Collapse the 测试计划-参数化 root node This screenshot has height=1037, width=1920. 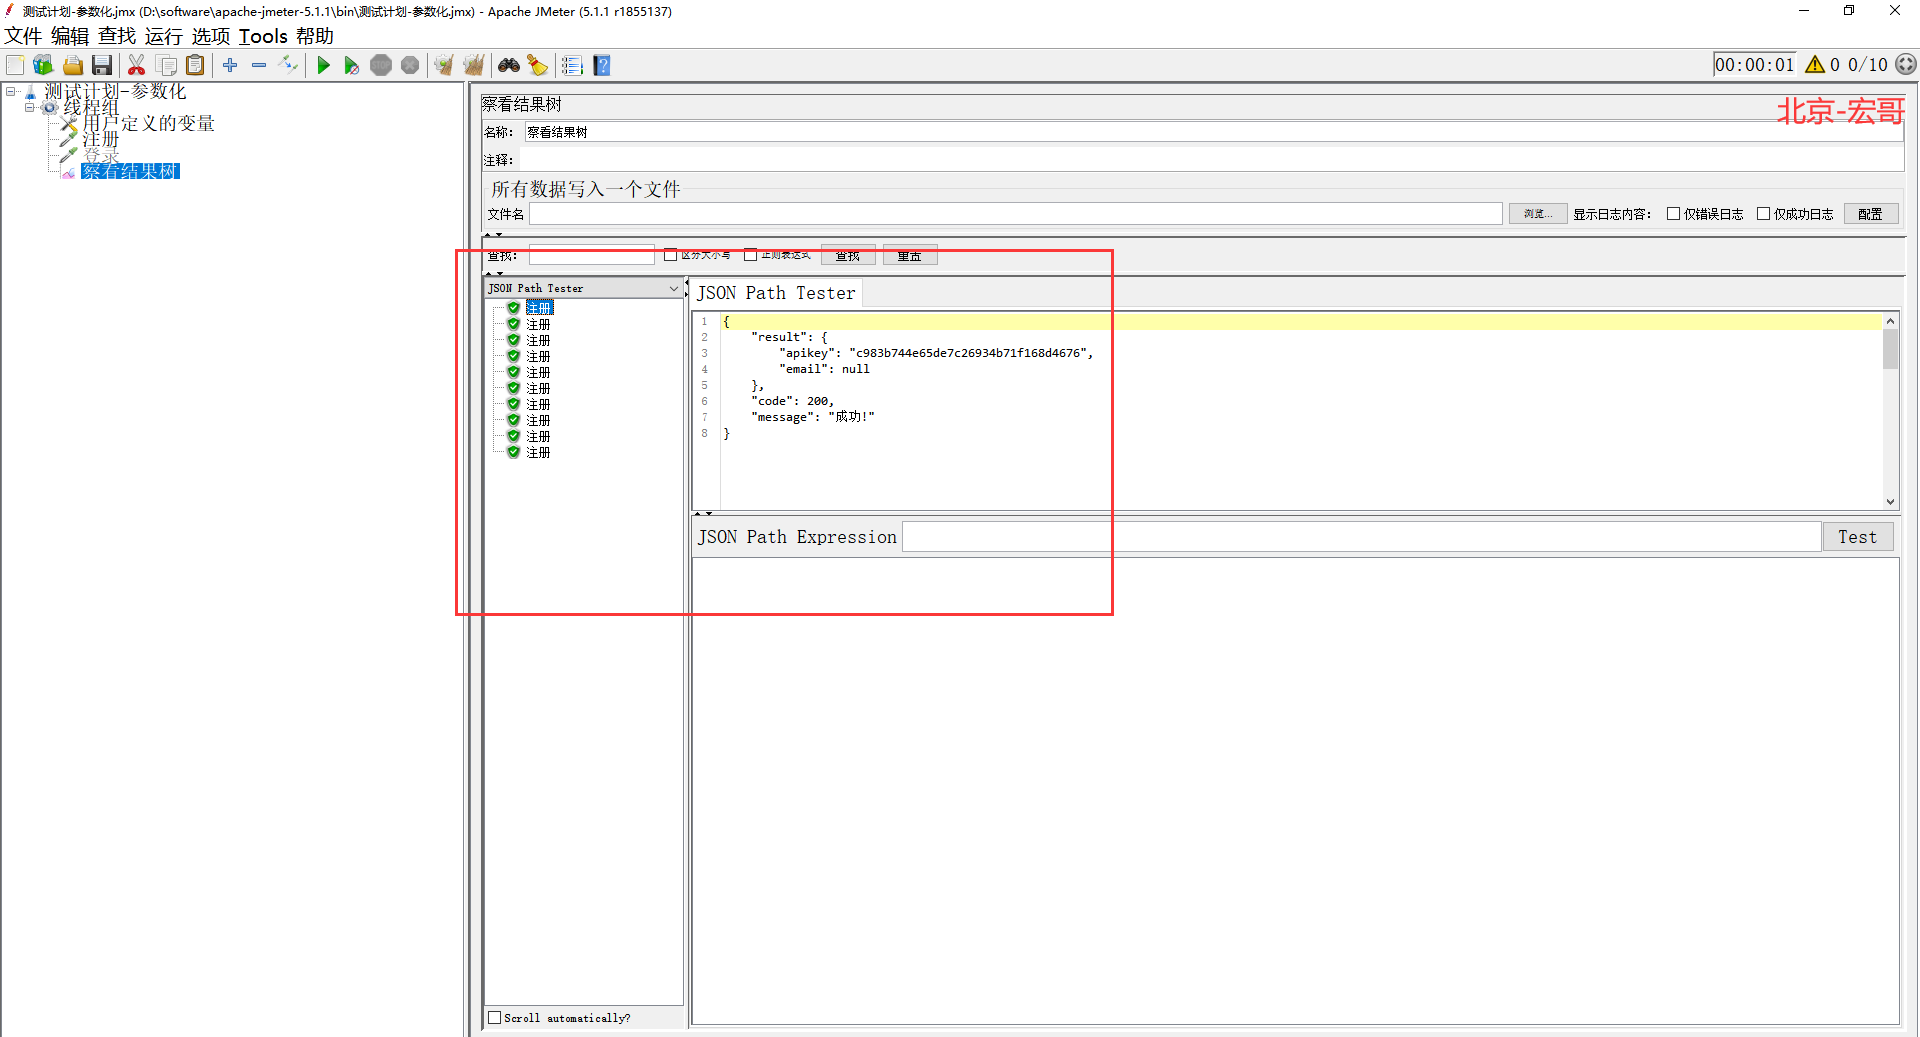pos(10,91)
